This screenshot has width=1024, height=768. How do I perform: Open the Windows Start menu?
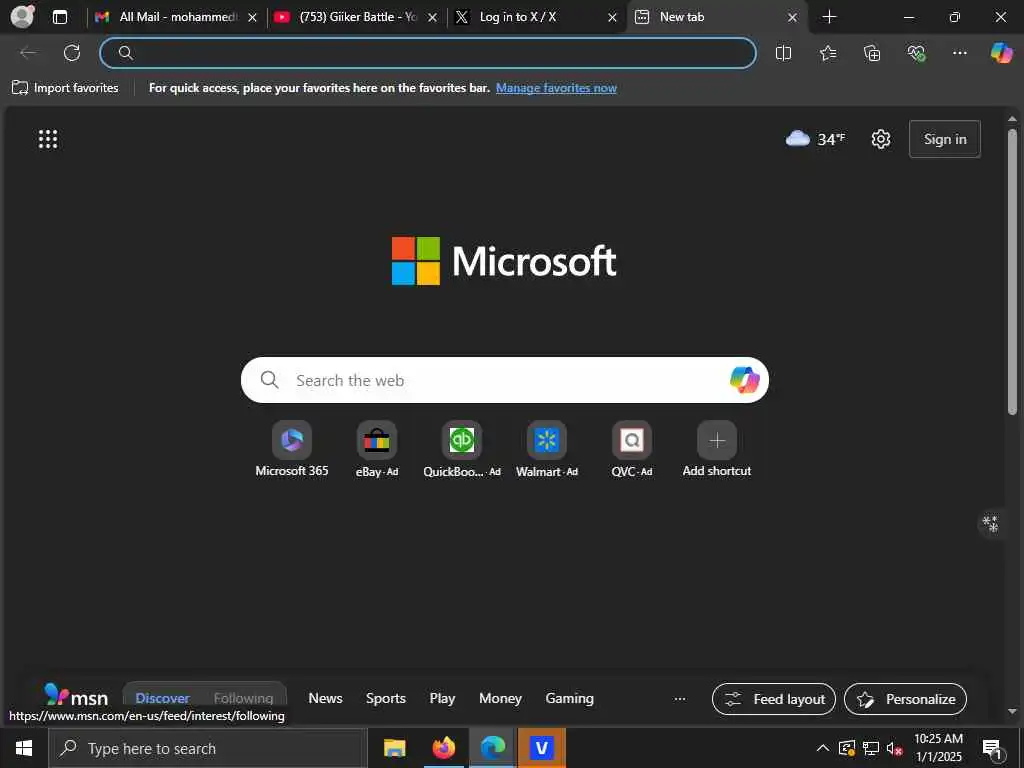point(24,748)
